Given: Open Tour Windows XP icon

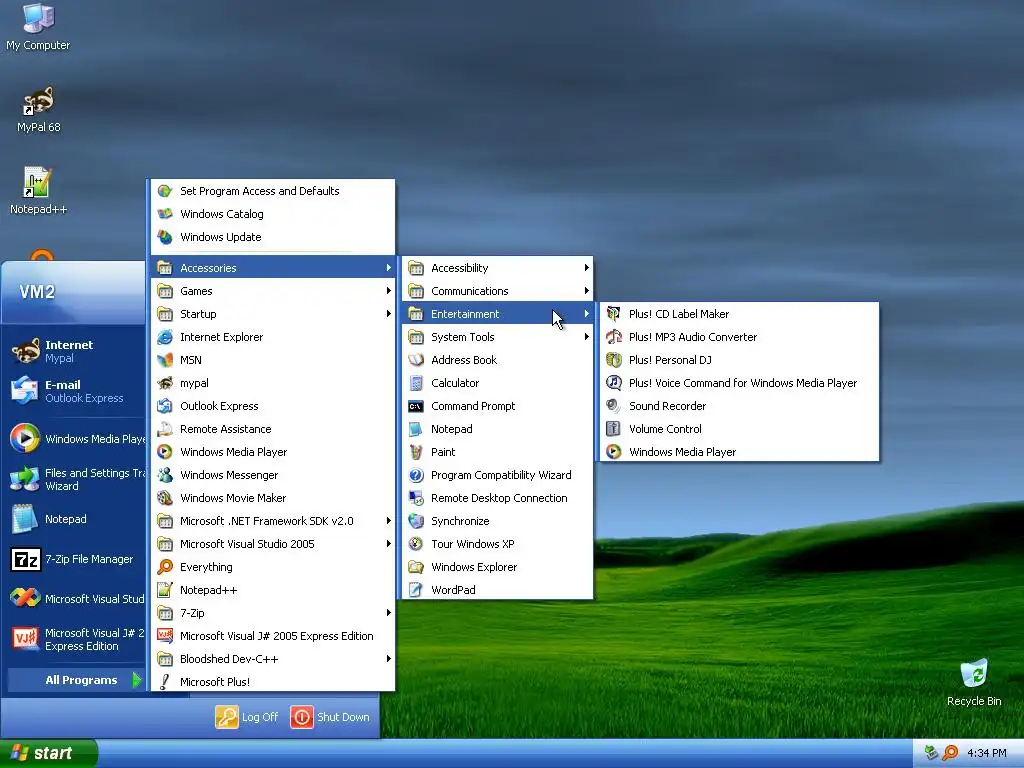Looking at the screenshot, I should (416, 544).
